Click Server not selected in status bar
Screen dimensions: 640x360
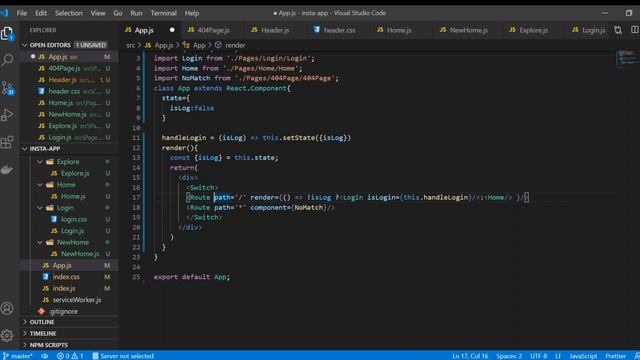point(123,356)
